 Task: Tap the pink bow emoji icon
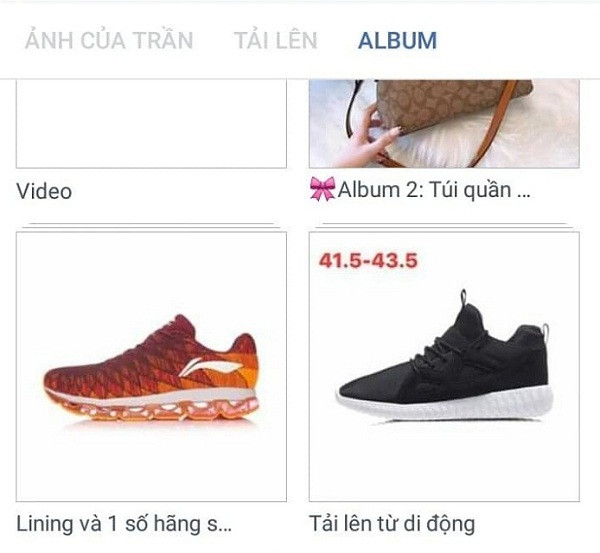tap(322, 188)
